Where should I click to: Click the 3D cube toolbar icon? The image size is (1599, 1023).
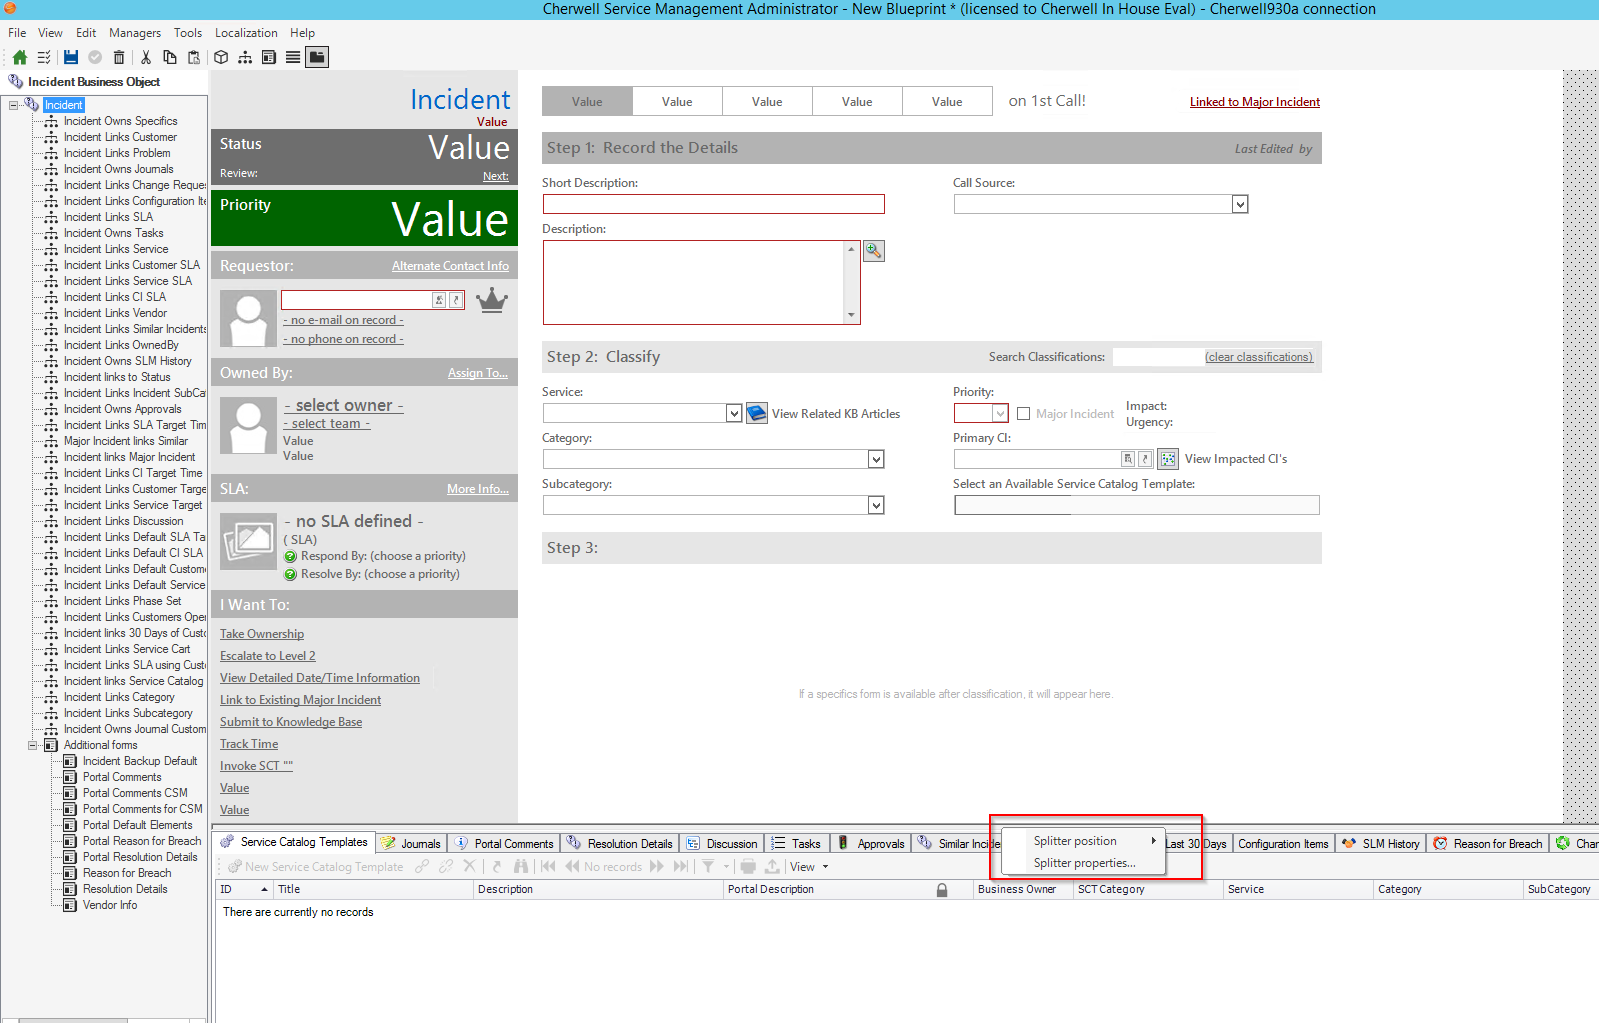tap(221, 57)
